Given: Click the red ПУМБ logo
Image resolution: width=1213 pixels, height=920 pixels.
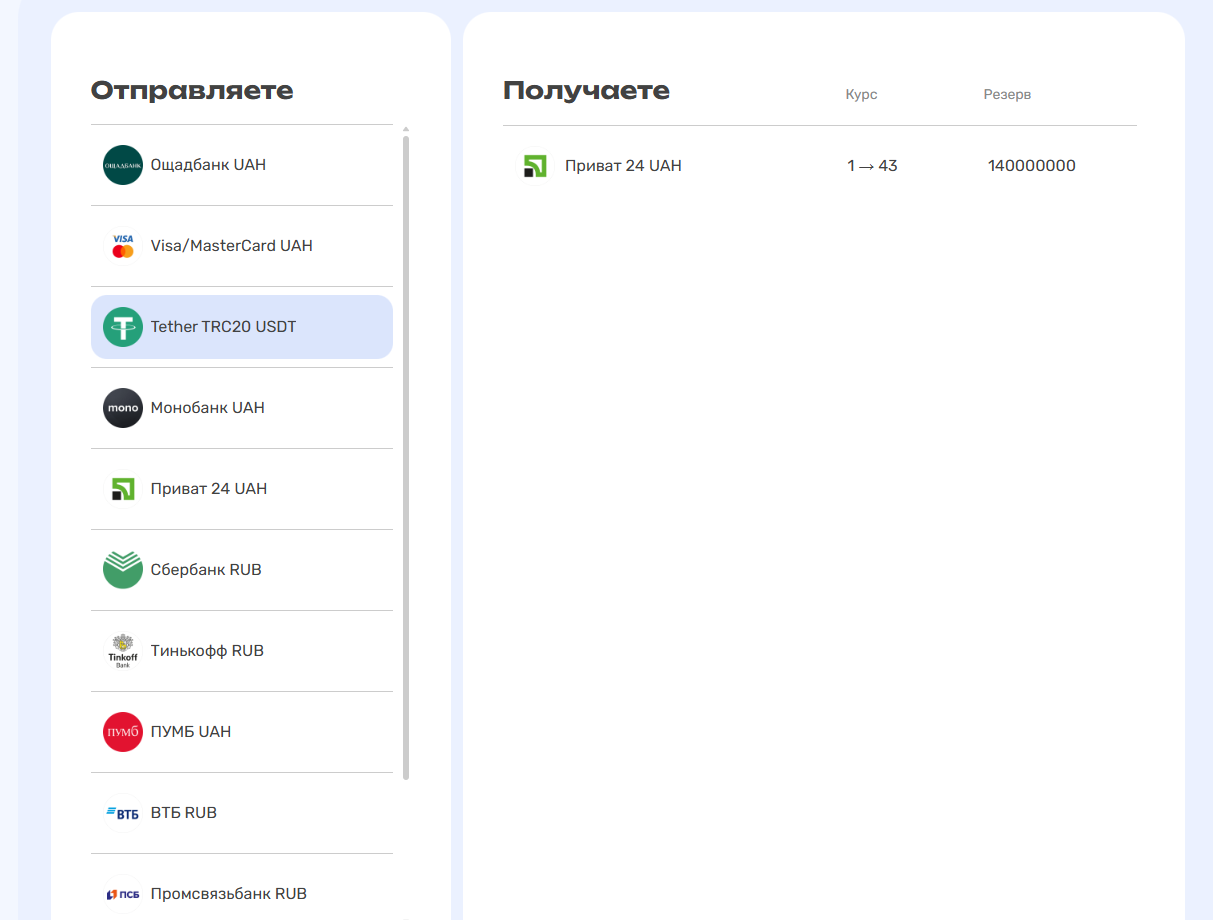Looking at the screenshot, I should click(x=123, y=732).
